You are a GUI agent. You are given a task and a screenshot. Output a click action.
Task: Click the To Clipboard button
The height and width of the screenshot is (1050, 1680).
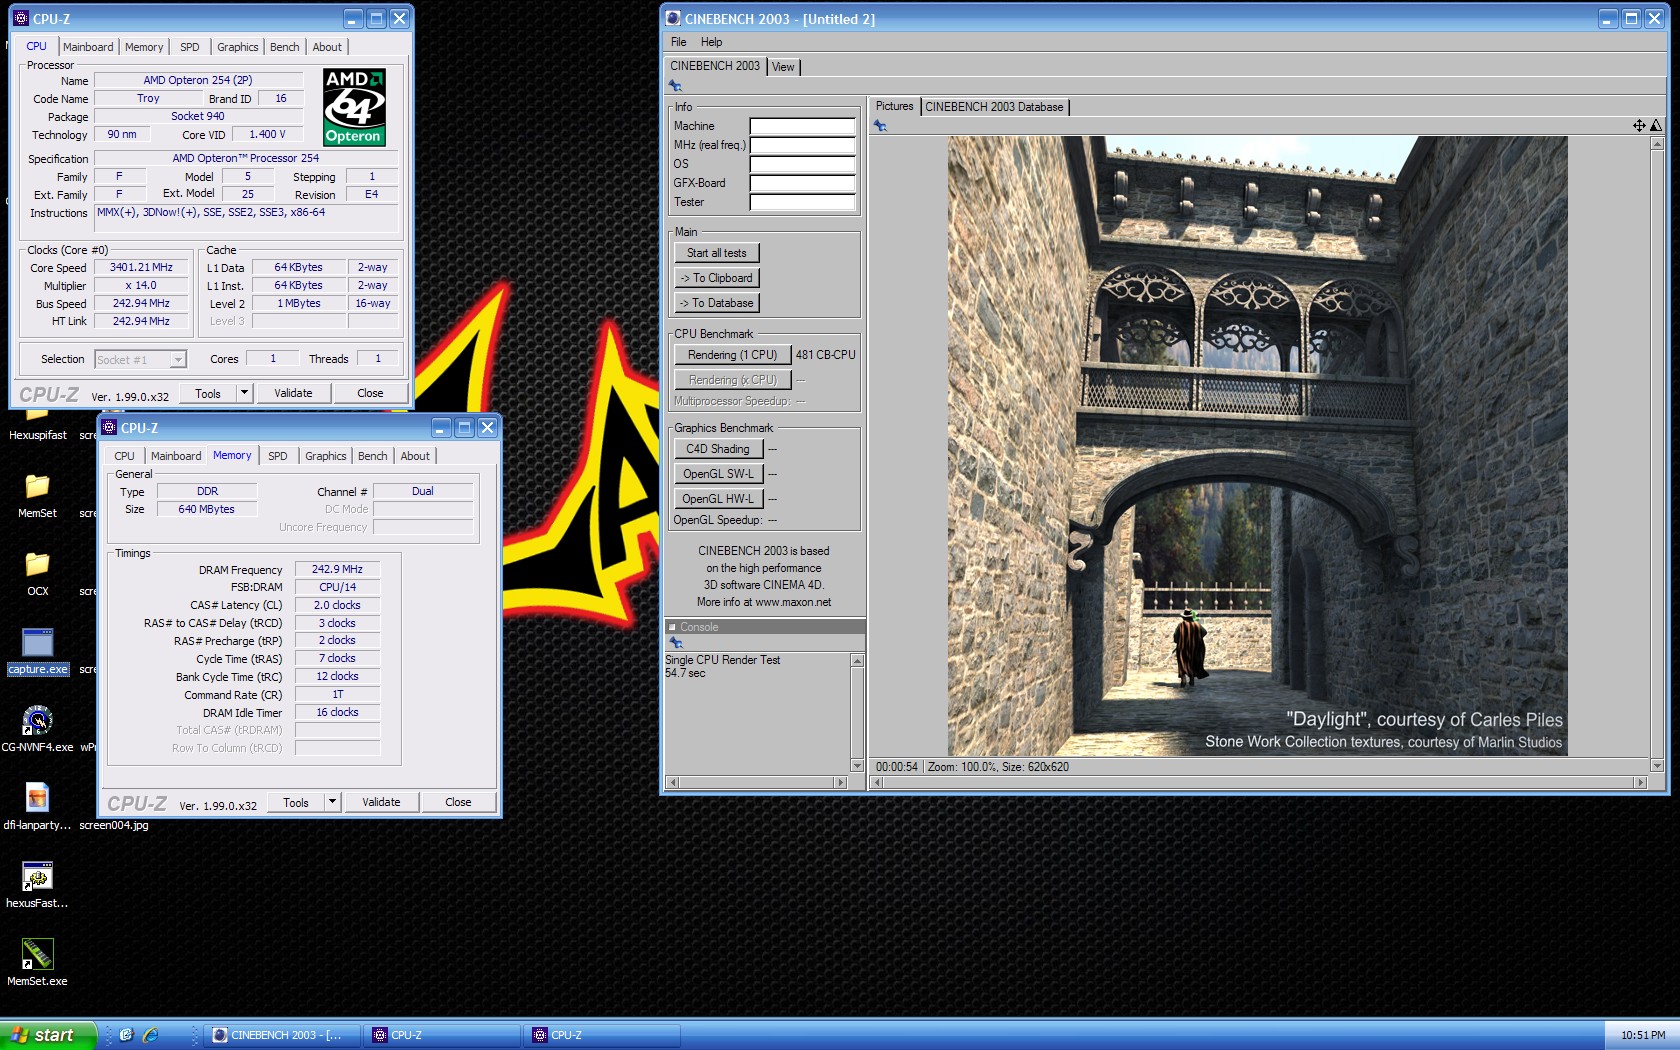(717, 278)
